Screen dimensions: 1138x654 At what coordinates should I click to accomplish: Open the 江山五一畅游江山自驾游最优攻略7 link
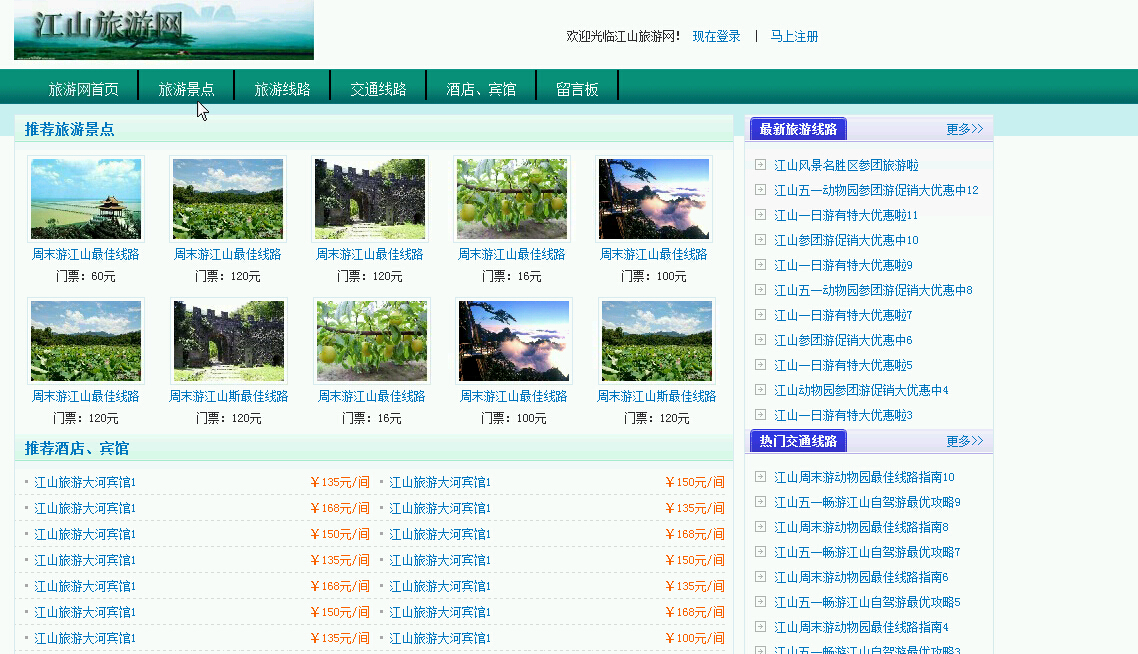tap(867, 552)
